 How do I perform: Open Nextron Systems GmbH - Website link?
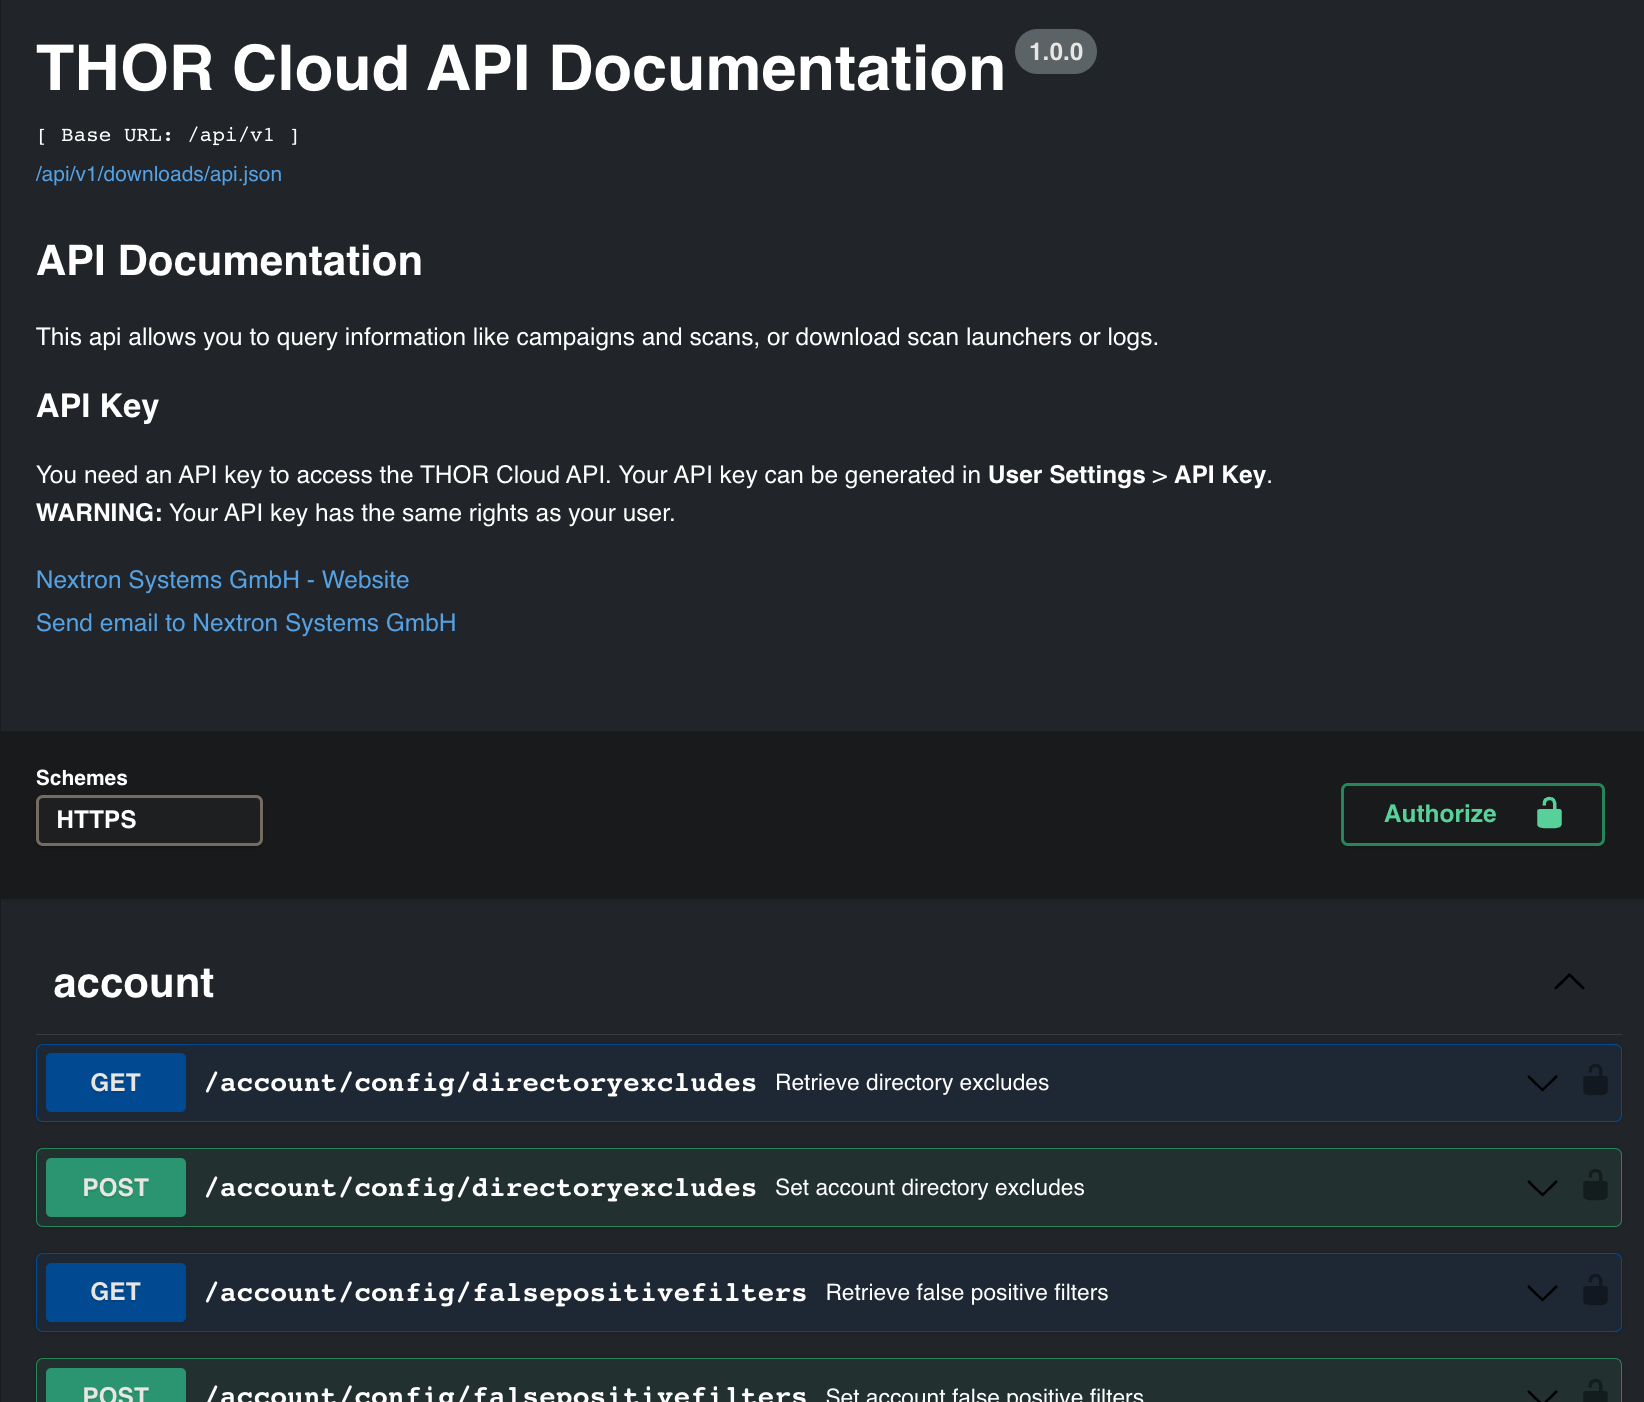pos(222,580)
